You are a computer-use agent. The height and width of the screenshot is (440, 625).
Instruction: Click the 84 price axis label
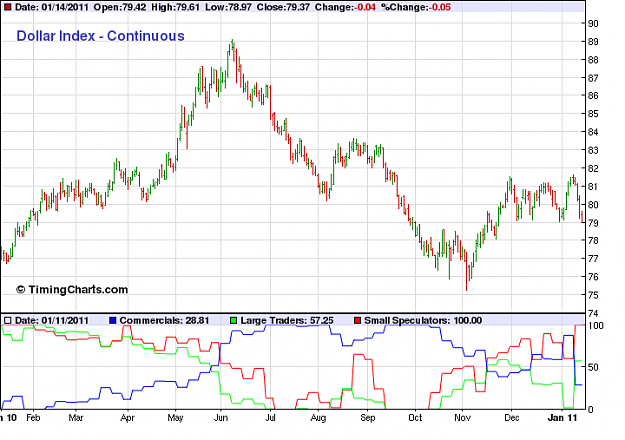tap(593, 132)
